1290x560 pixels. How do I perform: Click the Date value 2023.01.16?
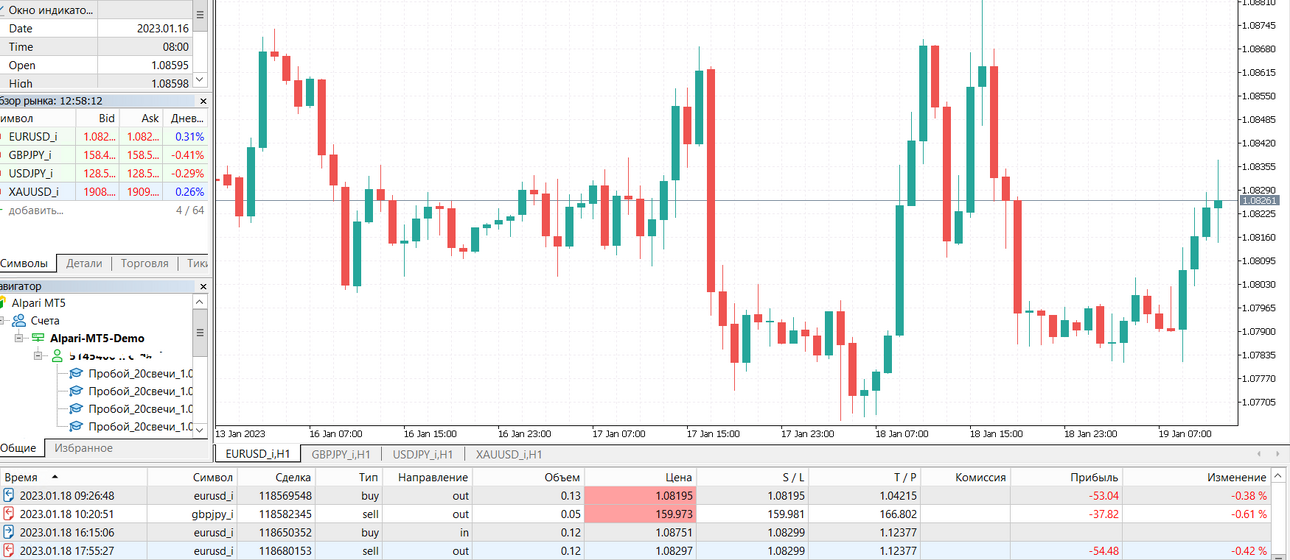(163, 29)
